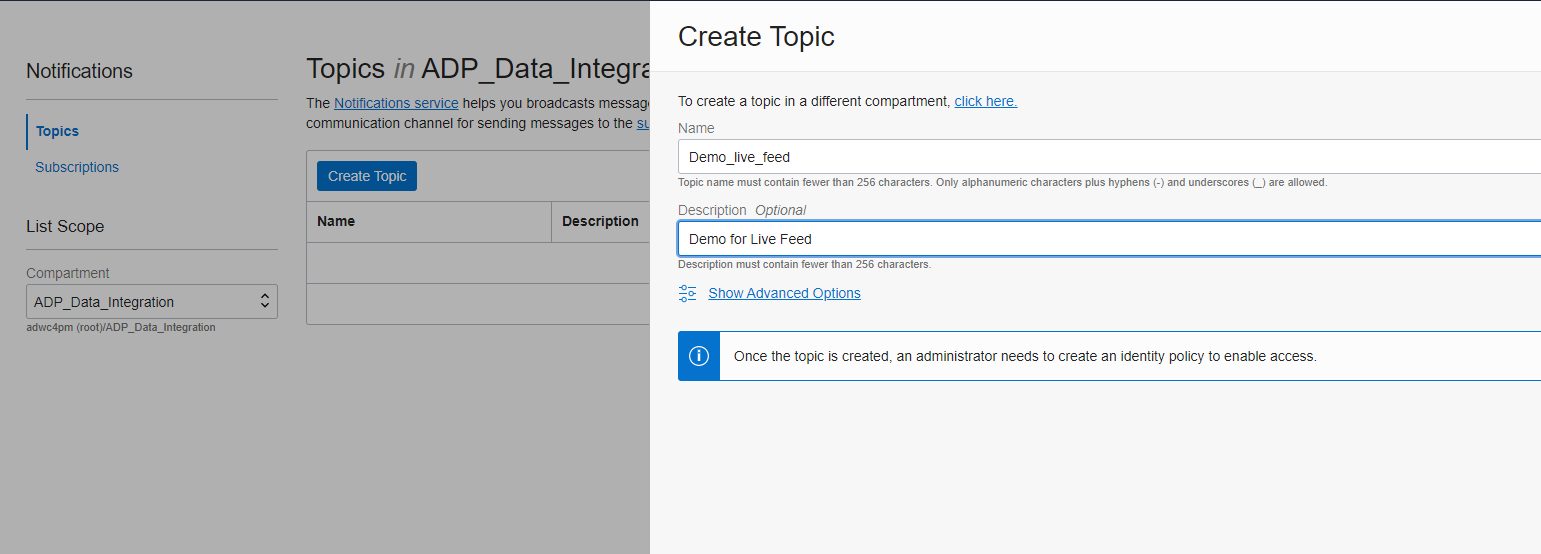Click the Name column header

pos(336,221)
